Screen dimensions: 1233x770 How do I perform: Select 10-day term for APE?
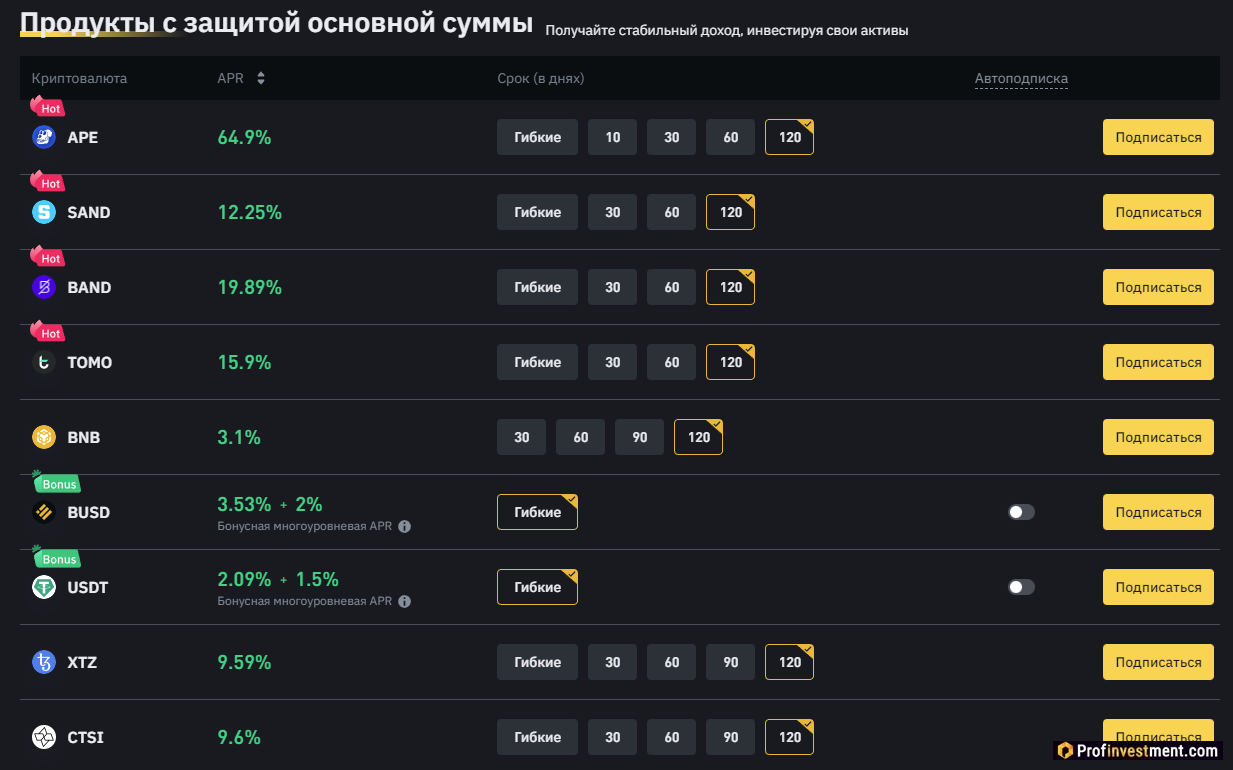pyautogui.click(x=613, y=137)
